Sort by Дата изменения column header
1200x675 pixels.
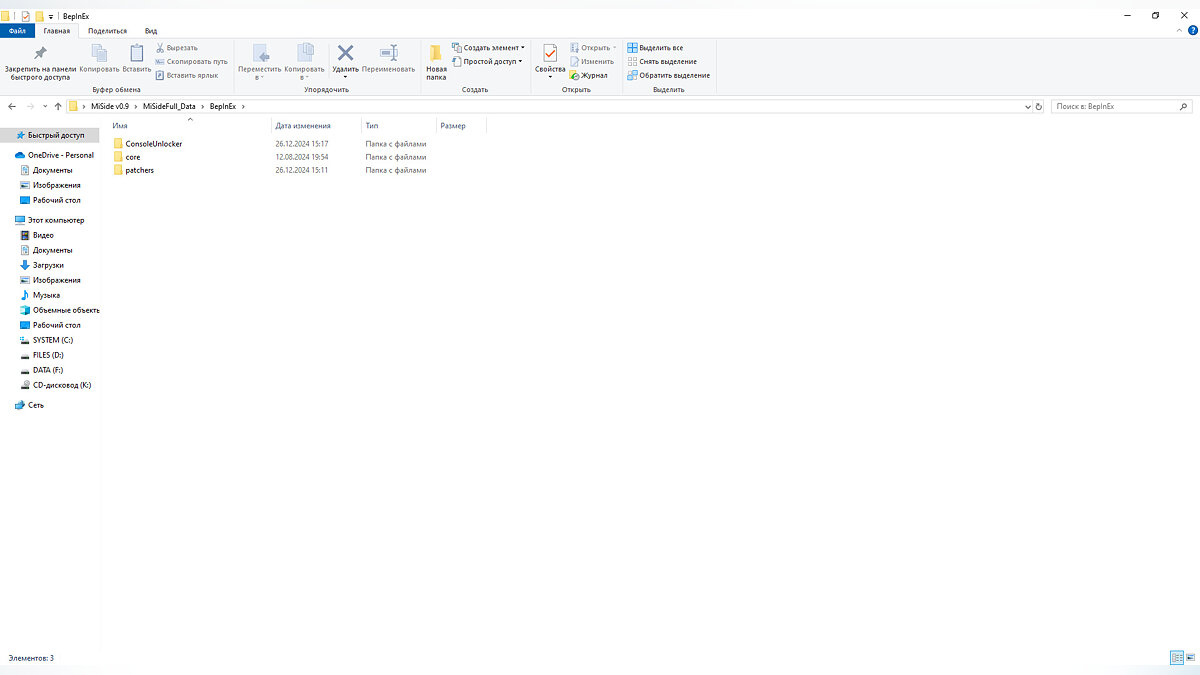pyautogui.click(x=303, y=126)
